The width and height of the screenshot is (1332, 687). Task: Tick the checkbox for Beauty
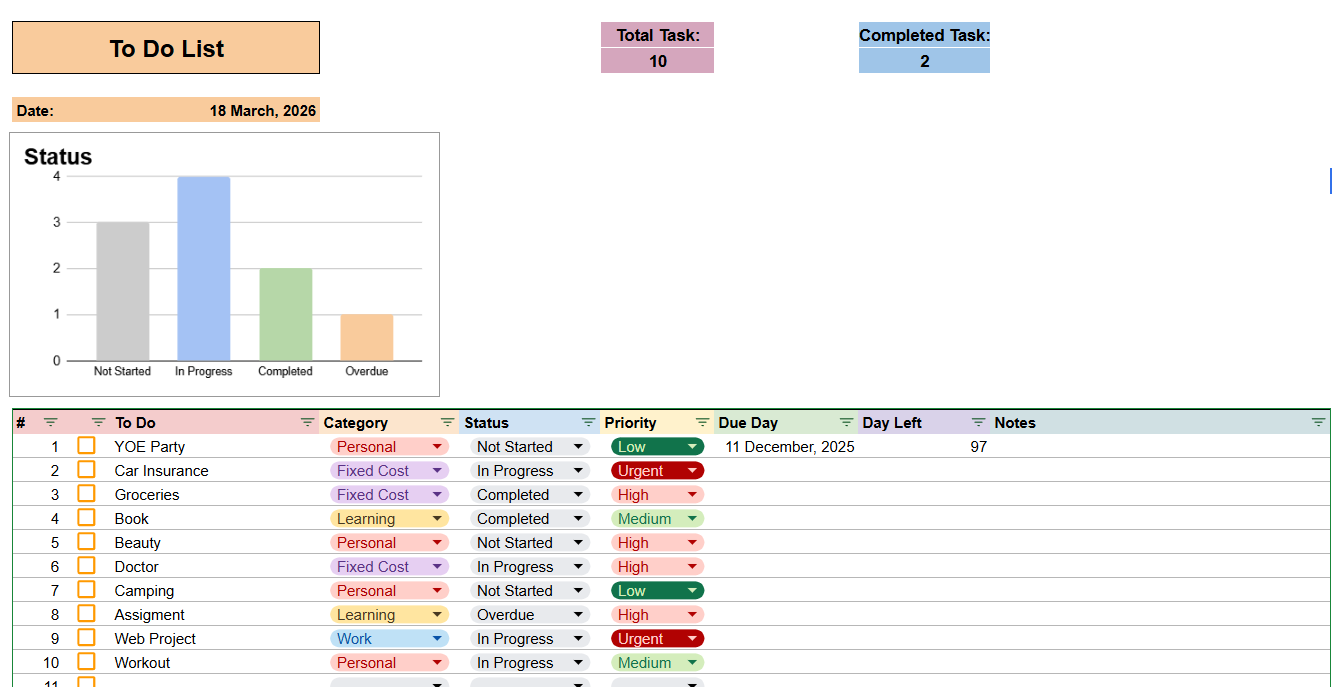[87, 542]
